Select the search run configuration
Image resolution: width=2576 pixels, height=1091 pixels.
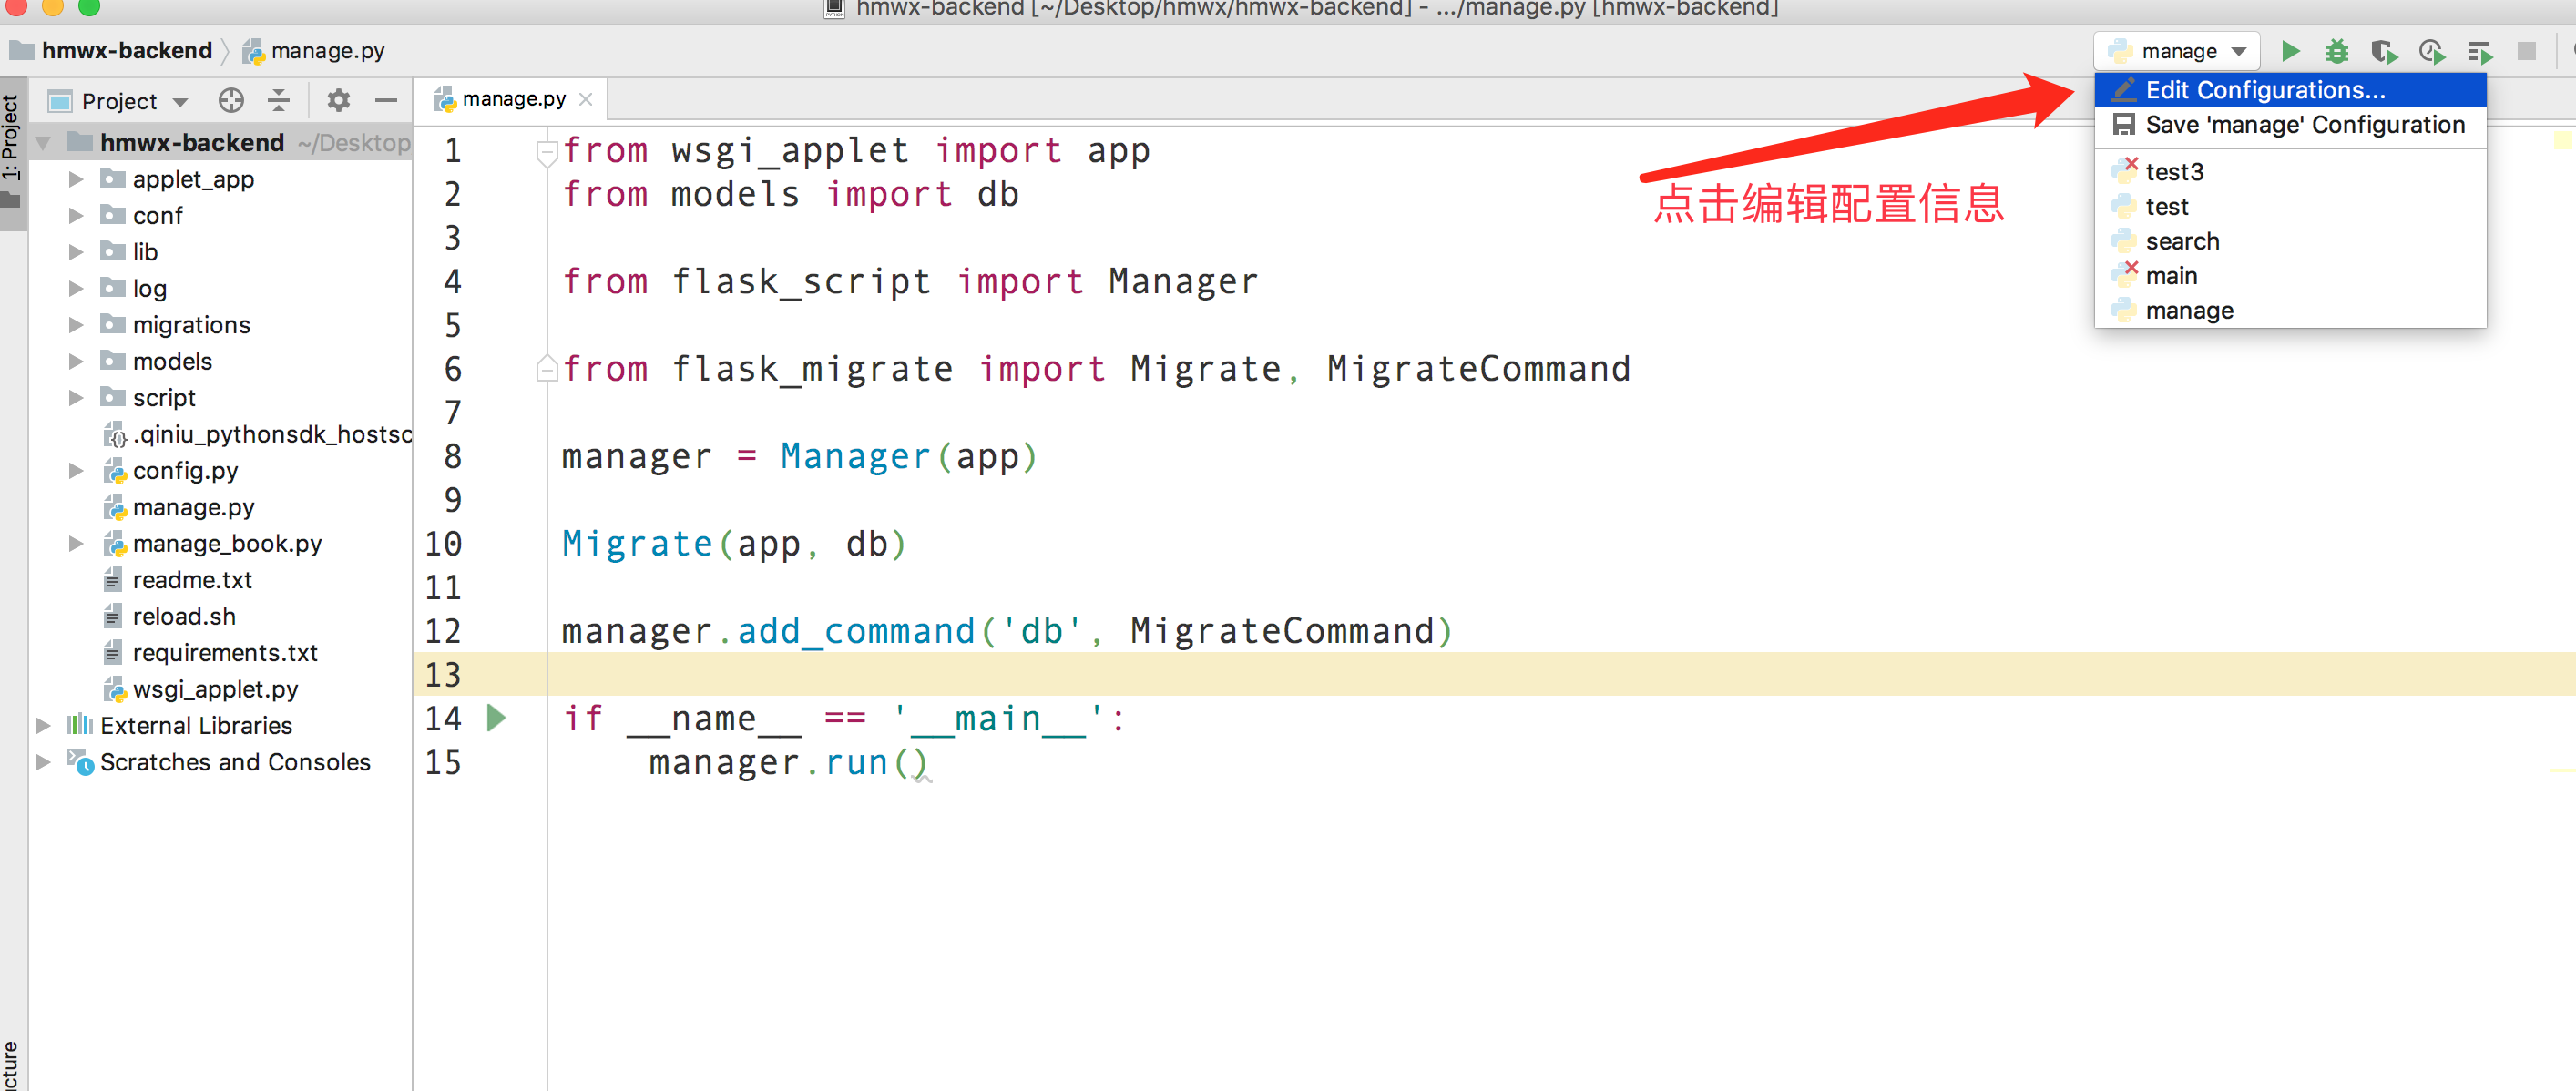(x=2181, y=241)
